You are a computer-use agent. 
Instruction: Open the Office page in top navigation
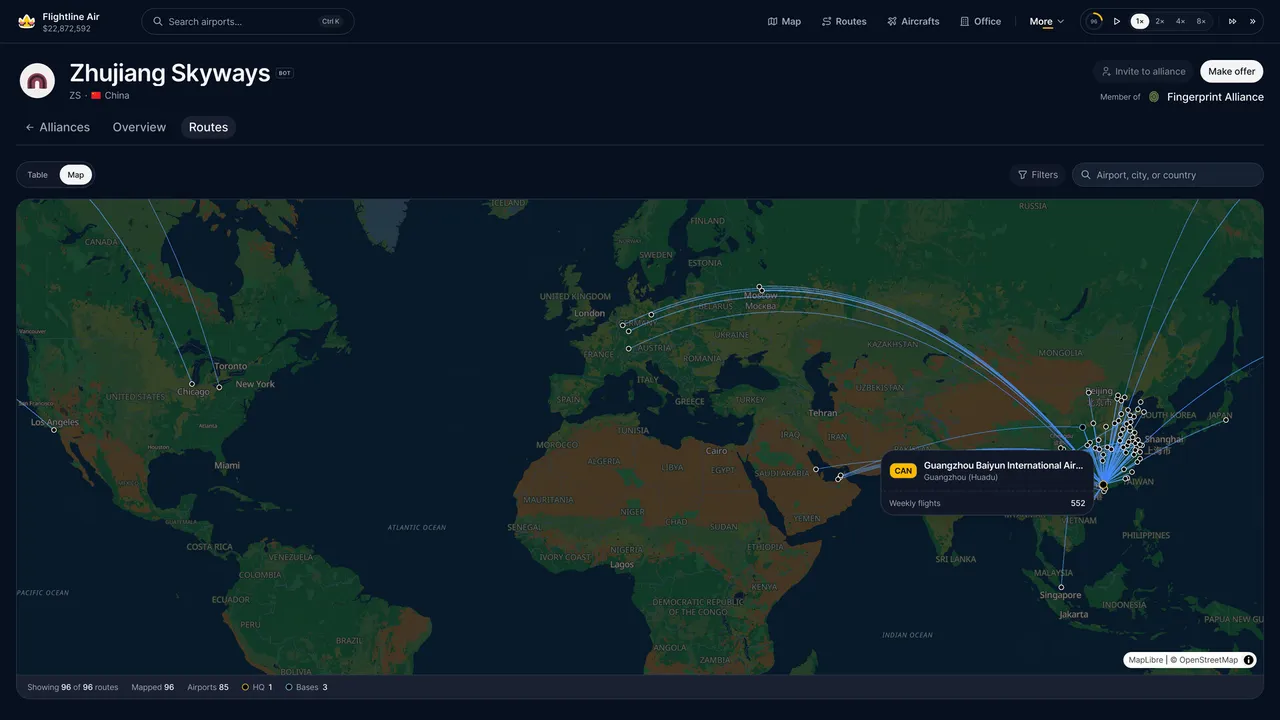(x=980, y=21)
